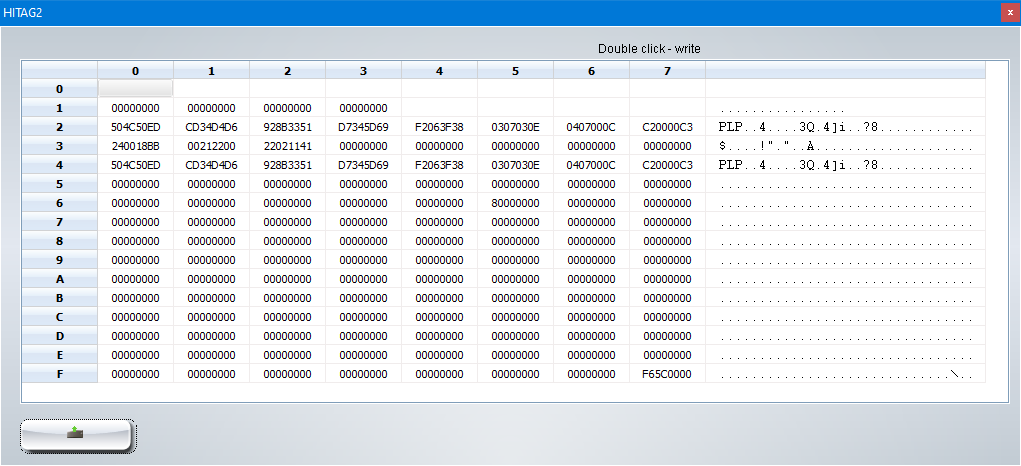
Task: Select column 7 cell in row 3
Action: [x=667, y=146]
